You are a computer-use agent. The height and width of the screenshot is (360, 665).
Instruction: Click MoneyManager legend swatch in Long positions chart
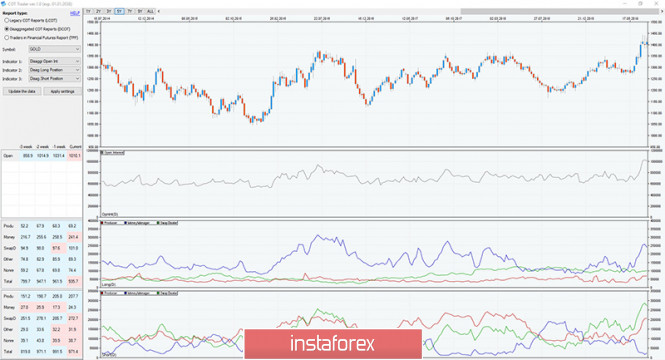click(x=126, y=223)
